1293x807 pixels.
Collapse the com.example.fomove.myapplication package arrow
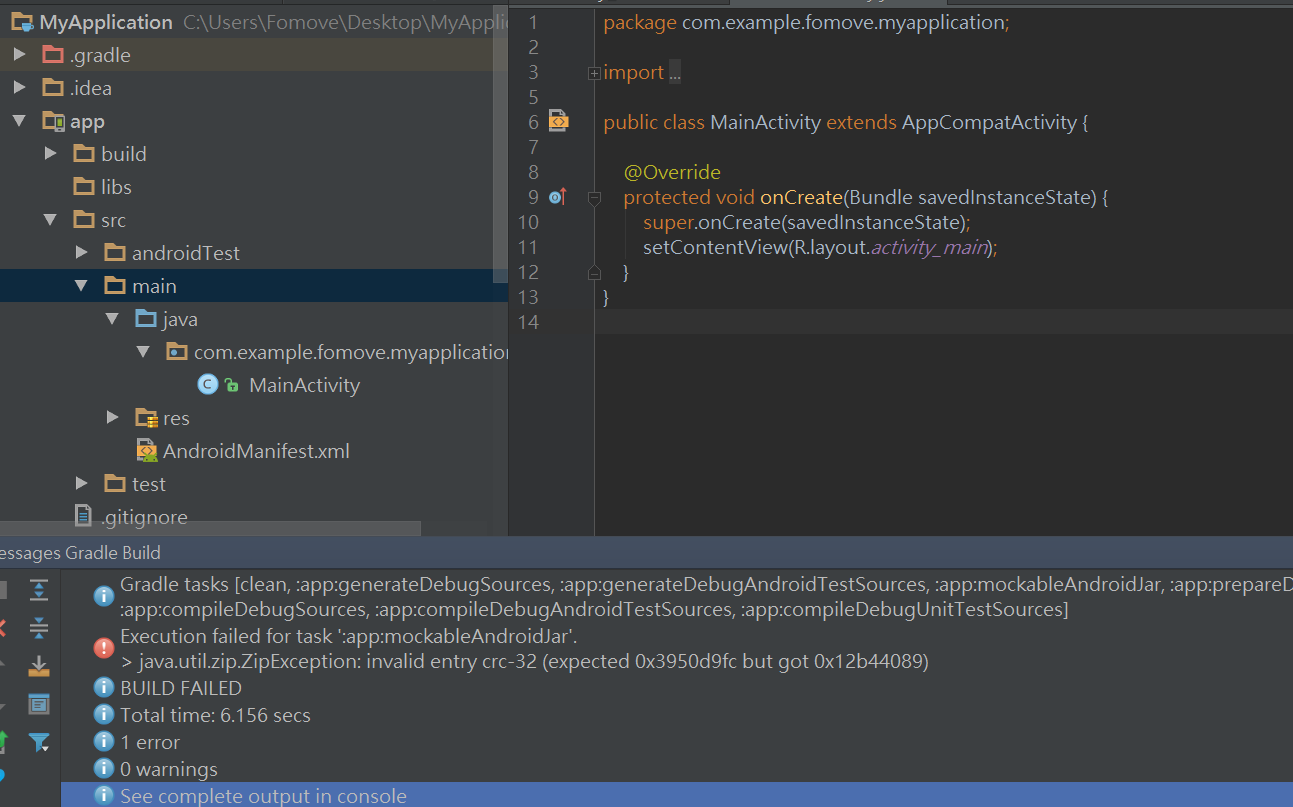(143, 352)
